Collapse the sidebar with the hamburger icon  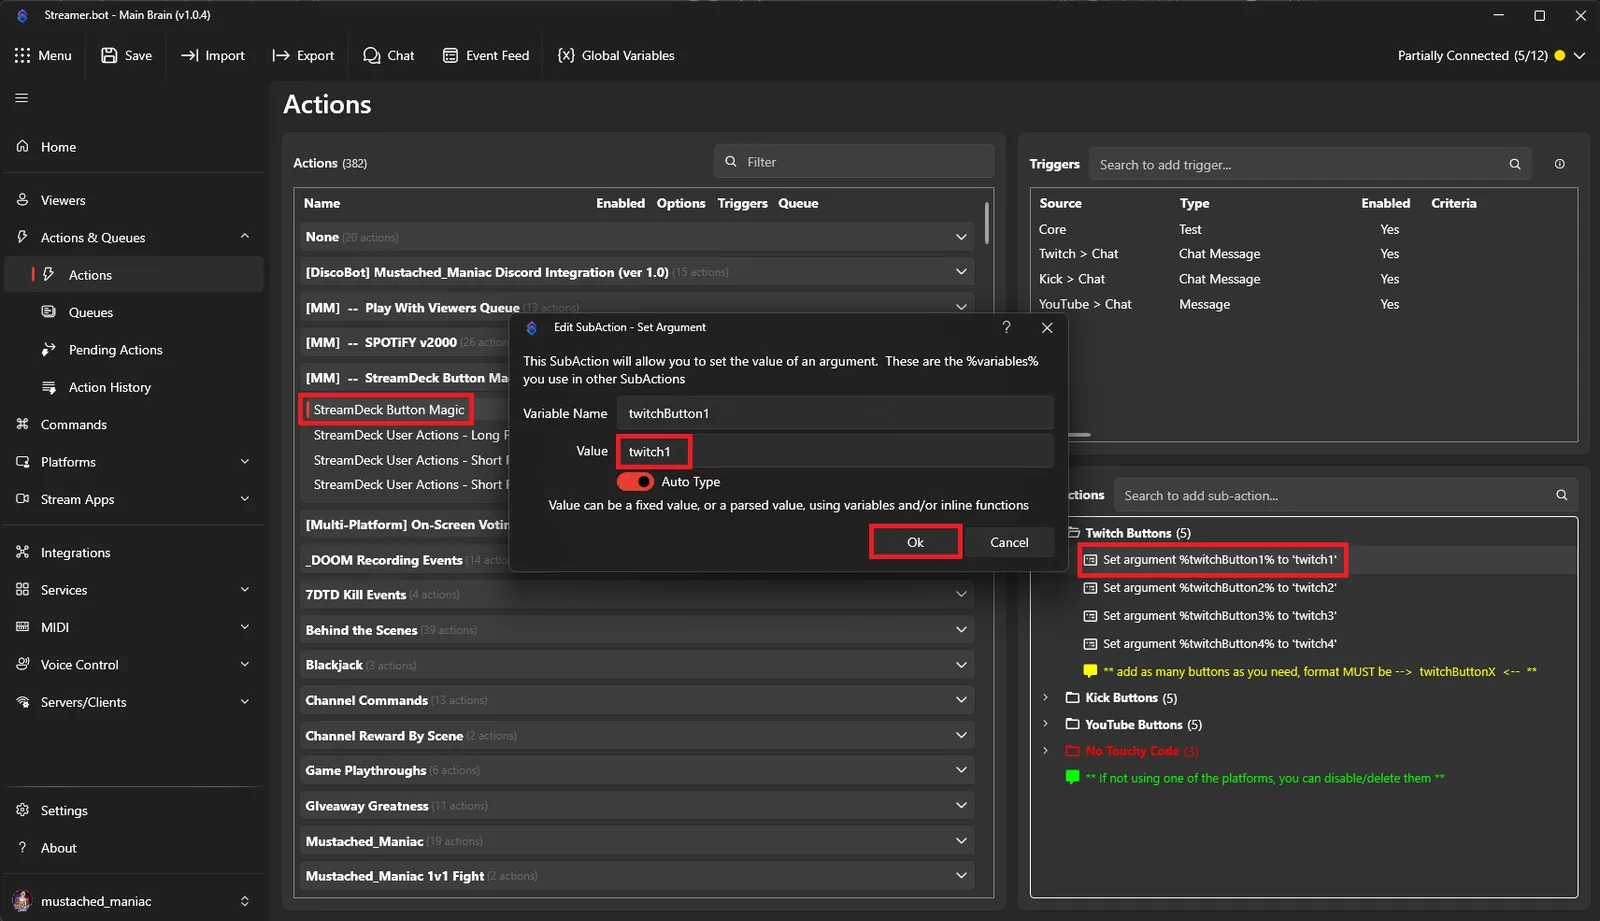click(x=22, y=98)
